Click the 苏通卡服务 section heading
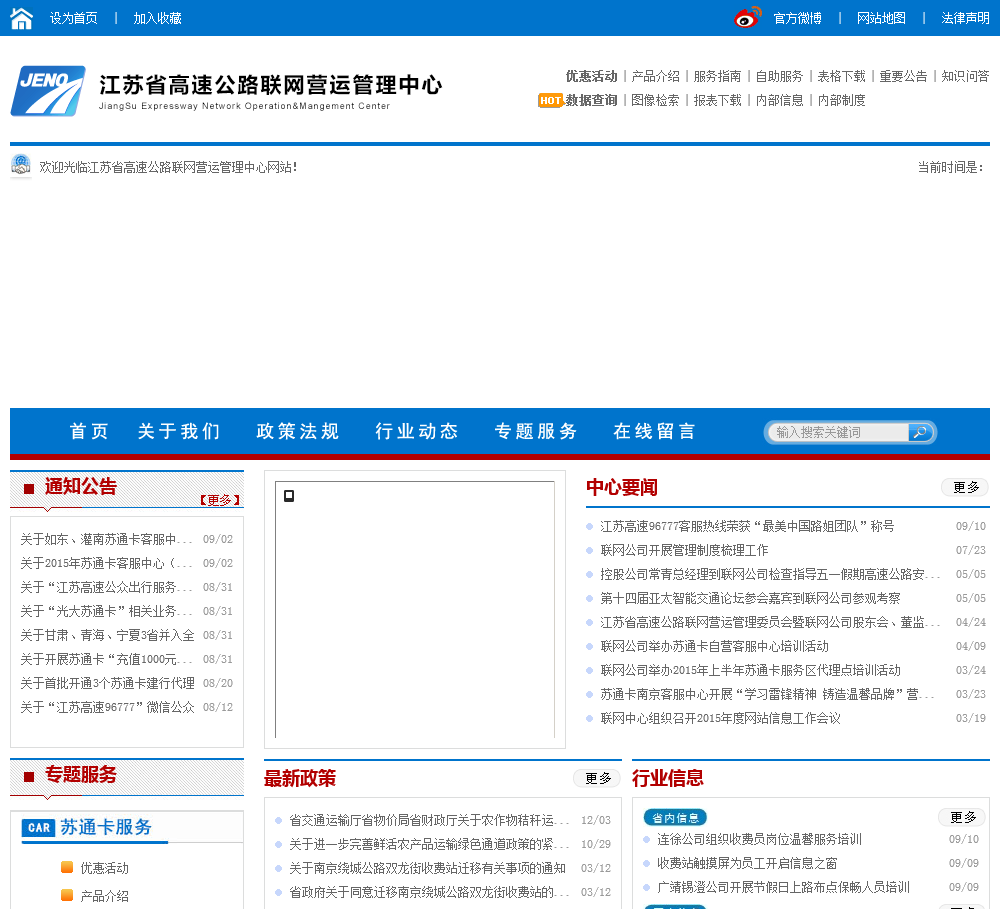Image resolution: width=1000 pixels, height=909 pixels. coord(106,827)
